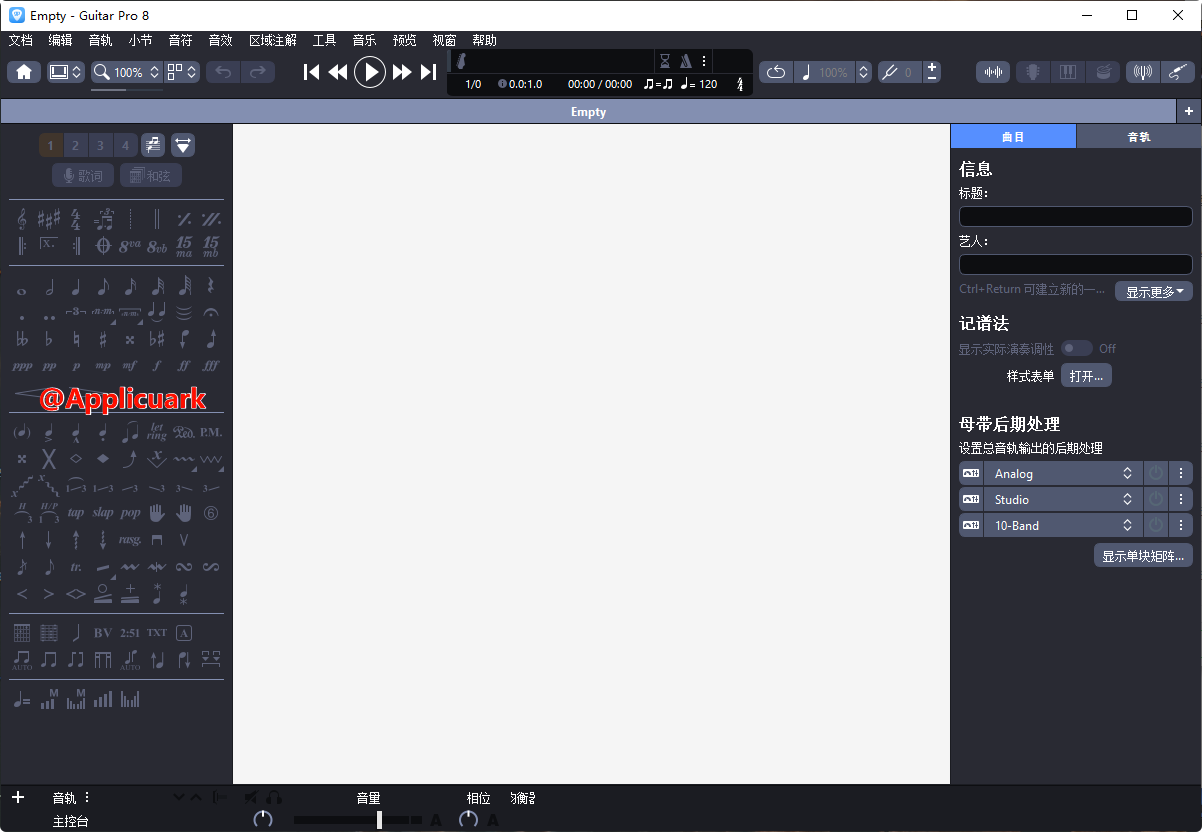Image resolution: width=1202 pixels, height=832 pixels.
Task: Insert a time signature with the 4/4 icon
Action: tap(75, 221)
